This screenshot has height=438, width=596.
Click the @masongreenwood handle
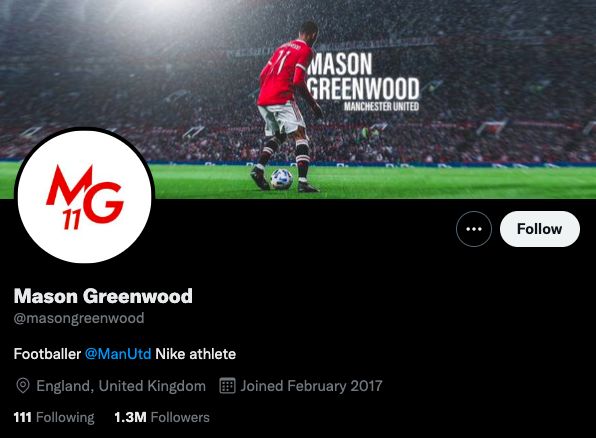point(79,318)
